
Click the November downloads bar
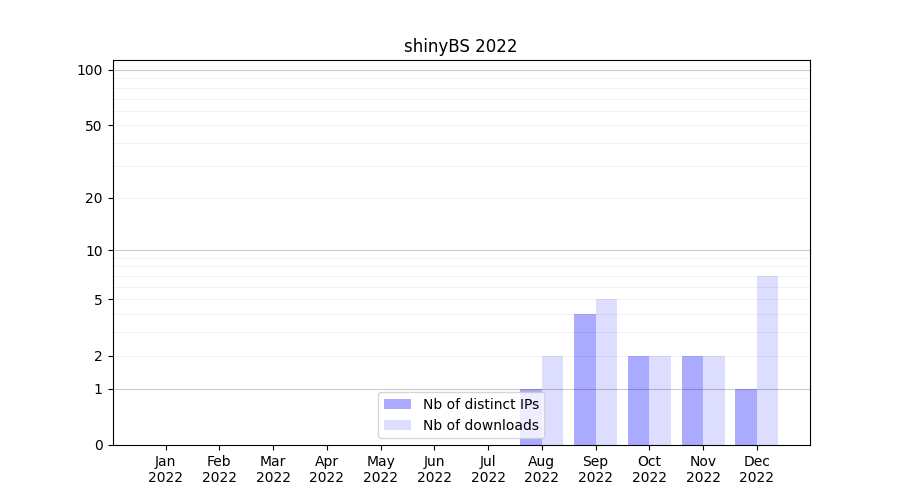(714, 400)
